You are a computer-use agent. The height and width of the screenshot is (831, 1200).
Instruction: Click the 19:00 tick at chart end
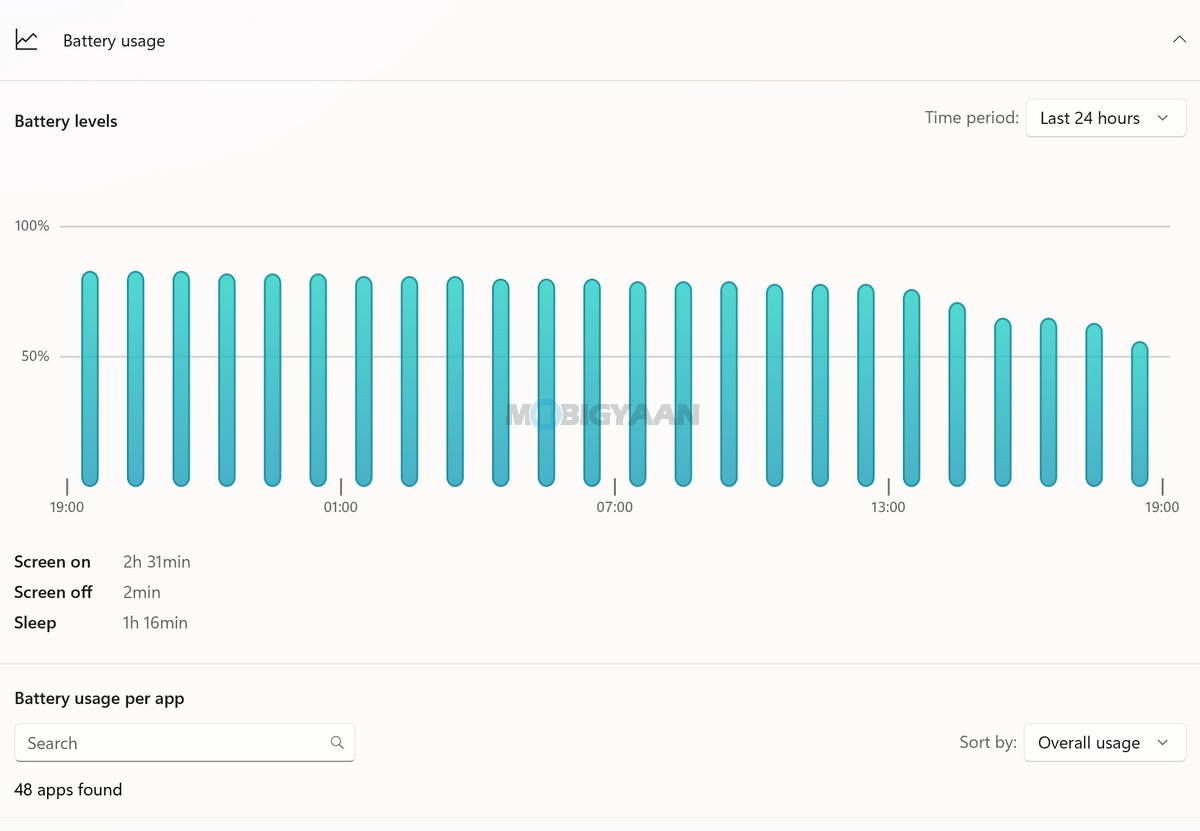(1162, 487)
